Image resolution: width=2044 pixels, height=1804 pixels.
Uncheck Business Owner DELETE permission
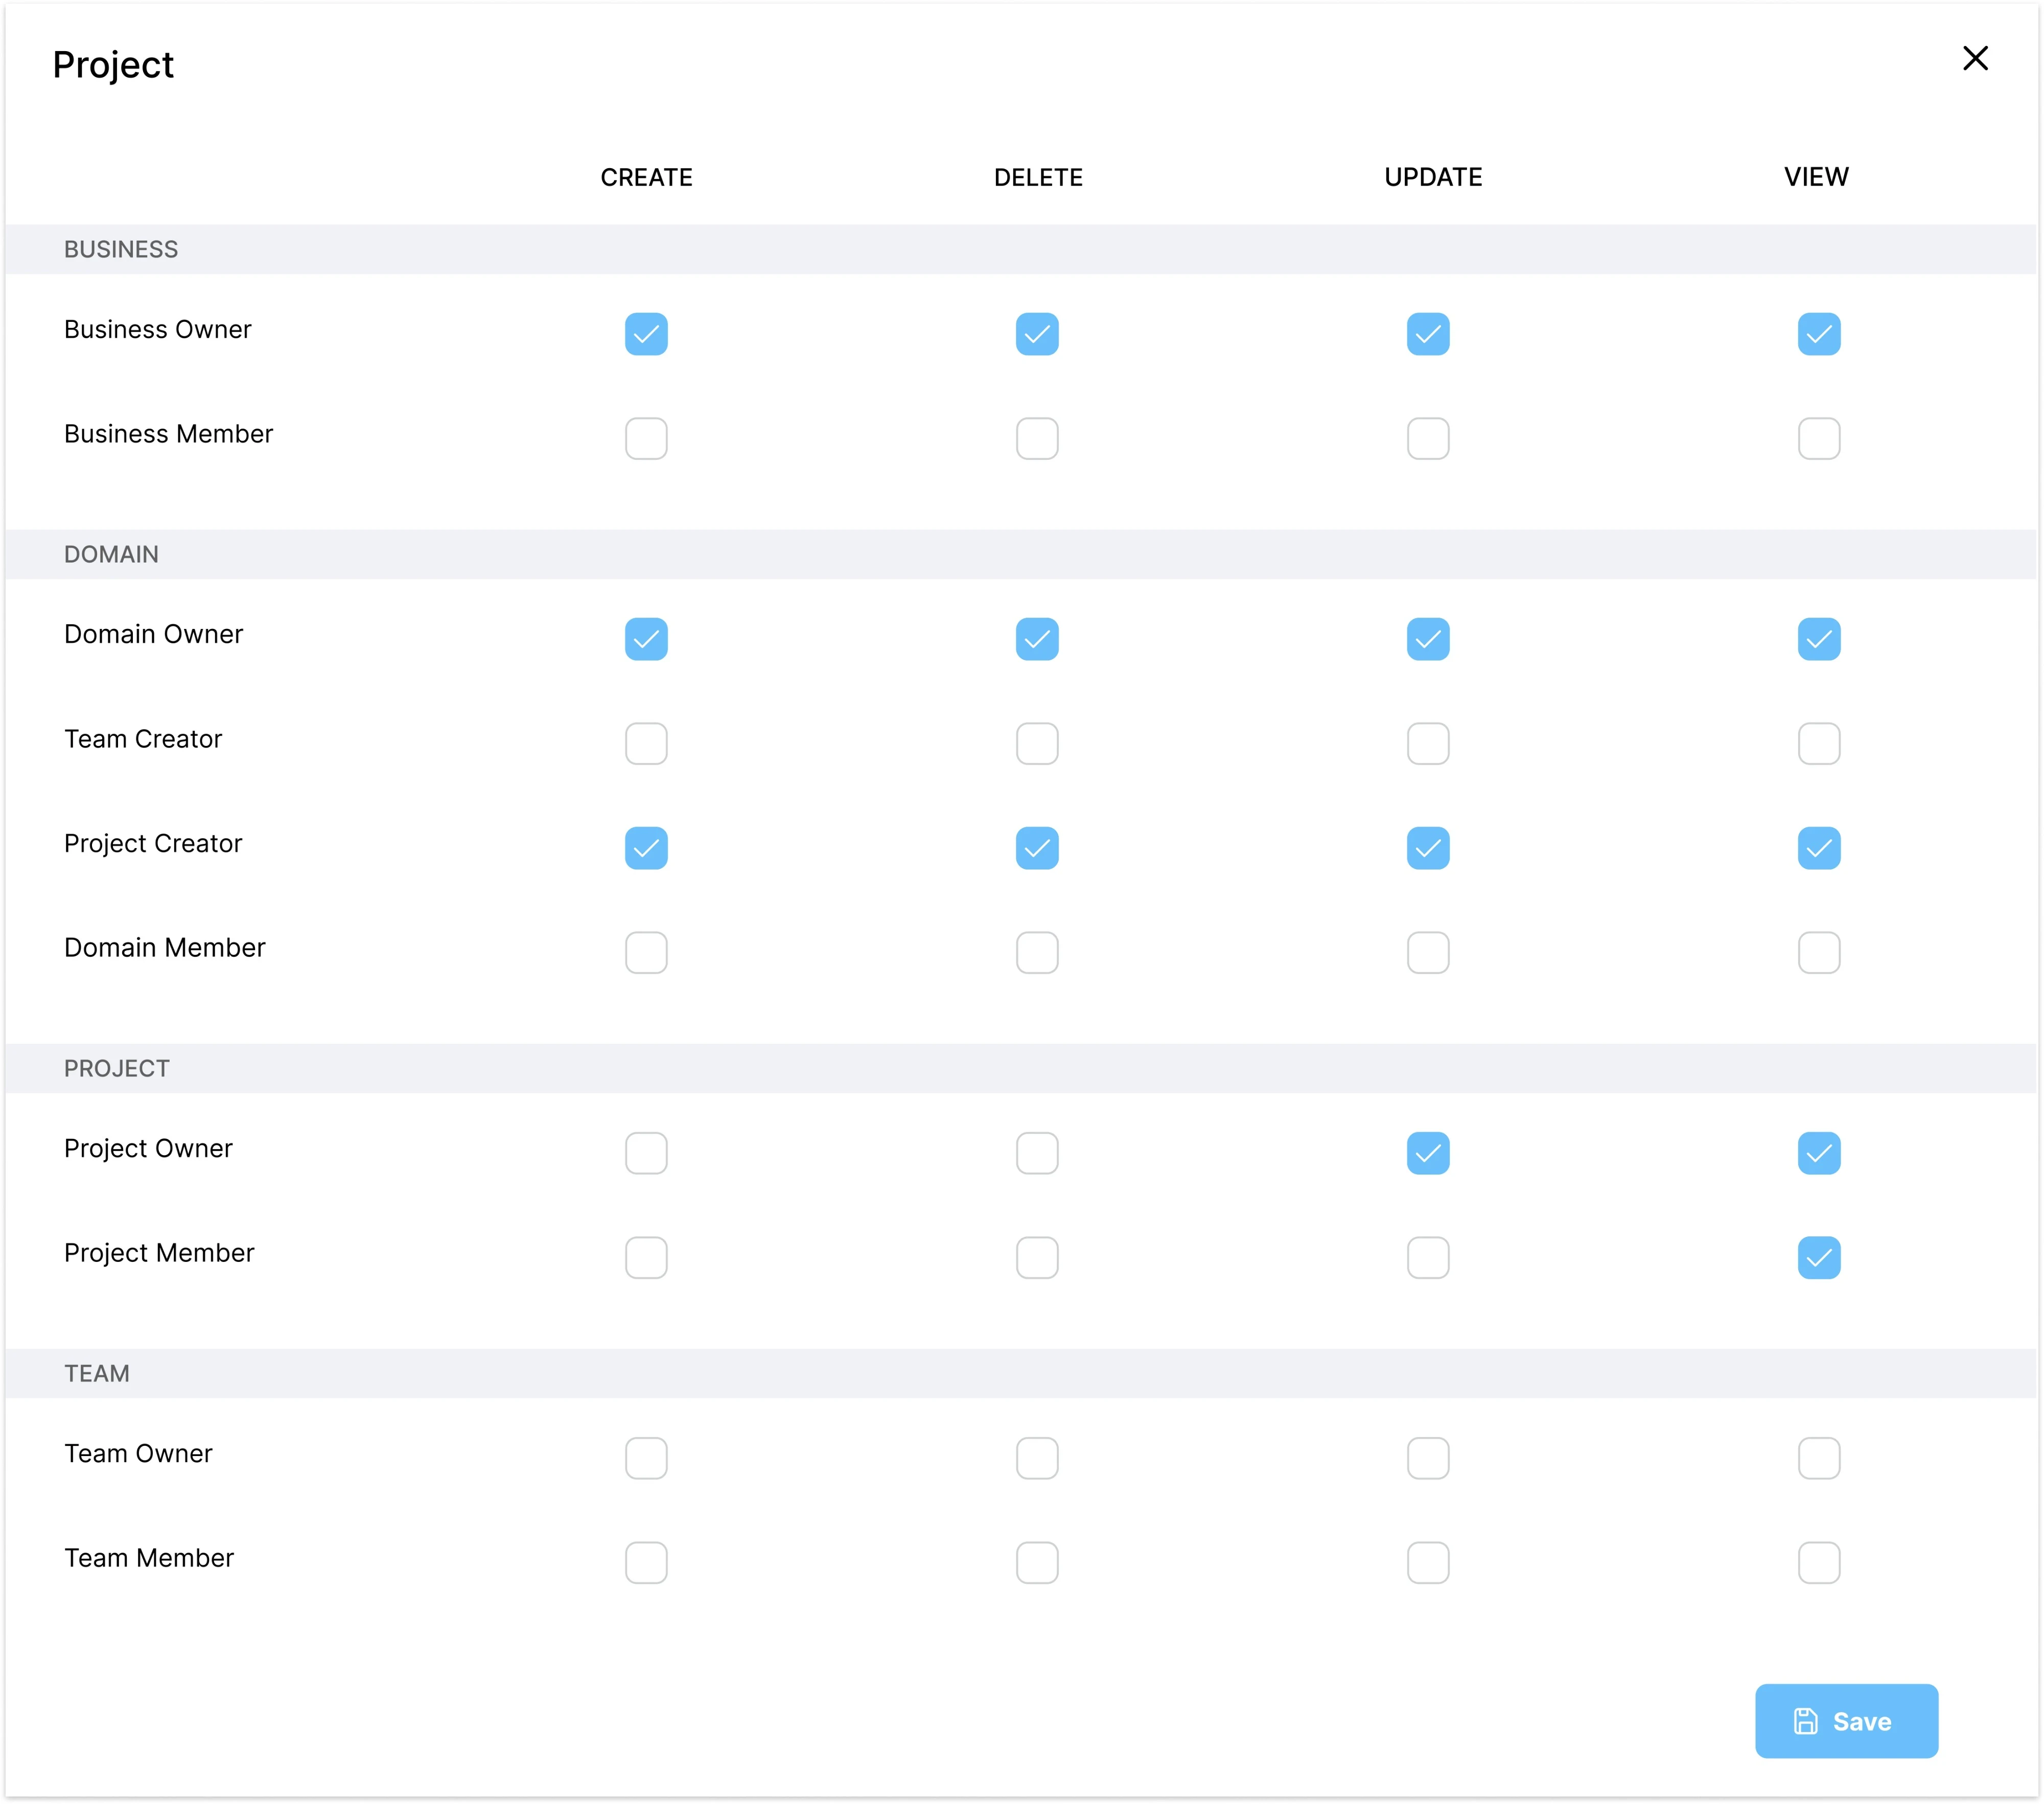pyautogui.click(x=1037, y=334)
